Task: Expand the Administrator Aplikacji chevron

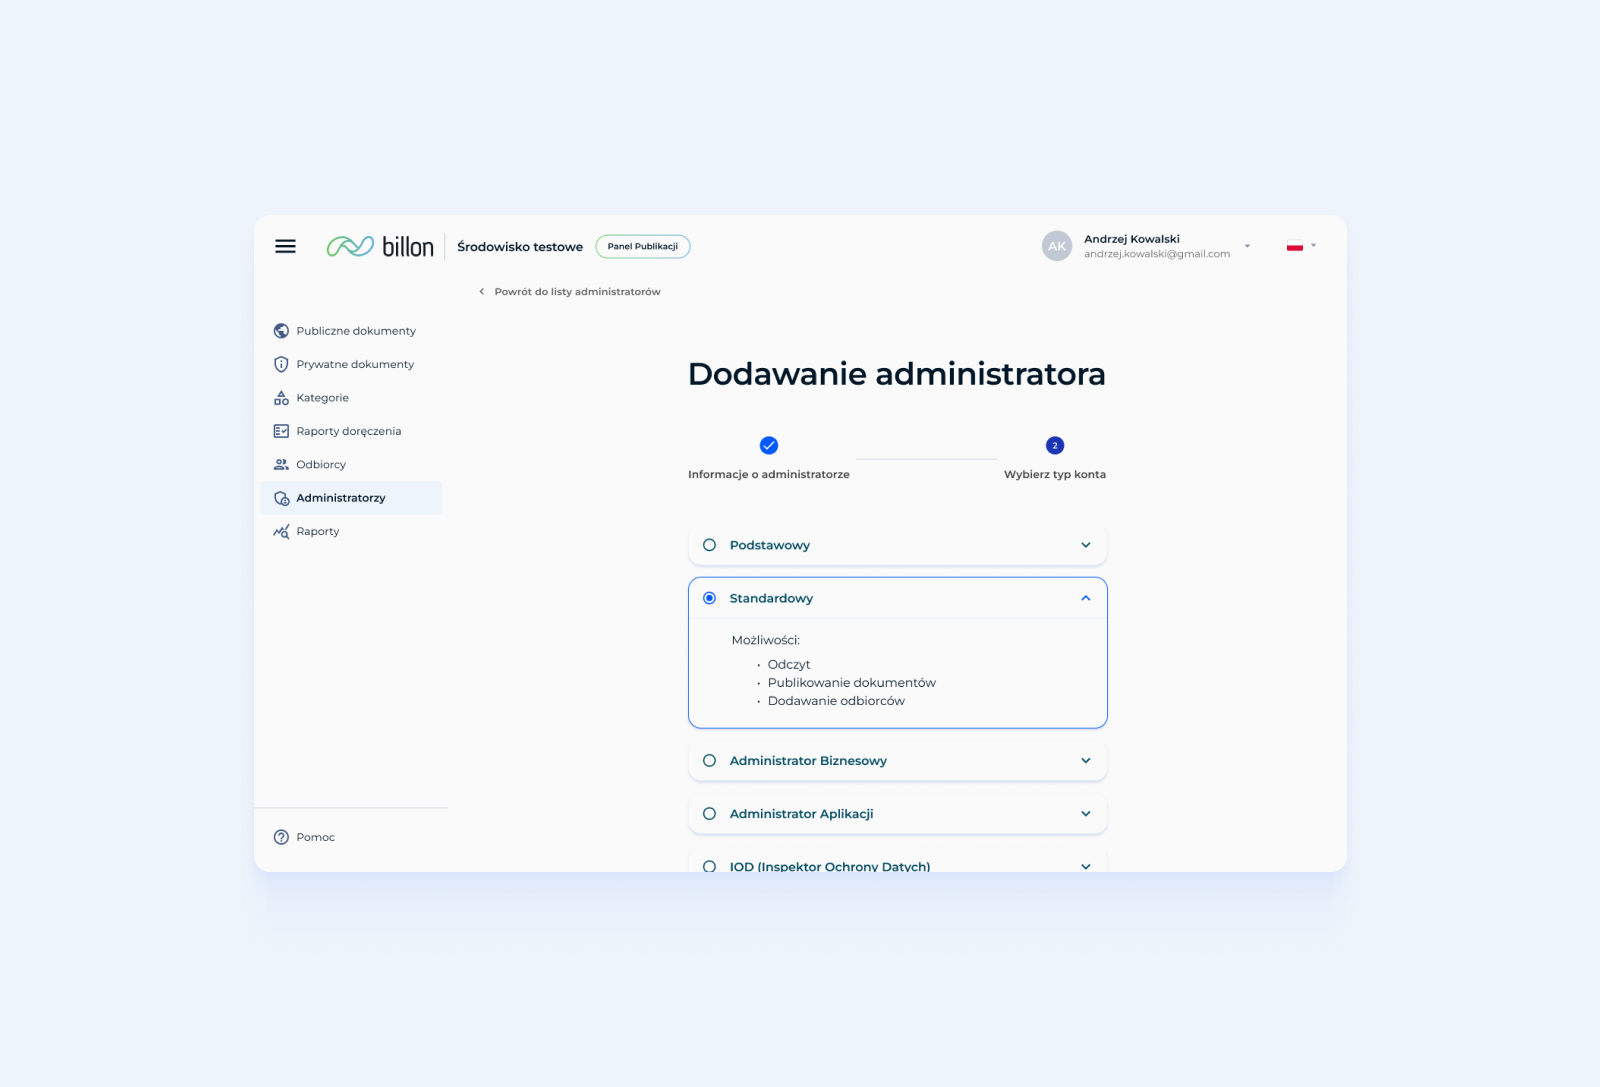Action: (x=1086, y=814)
